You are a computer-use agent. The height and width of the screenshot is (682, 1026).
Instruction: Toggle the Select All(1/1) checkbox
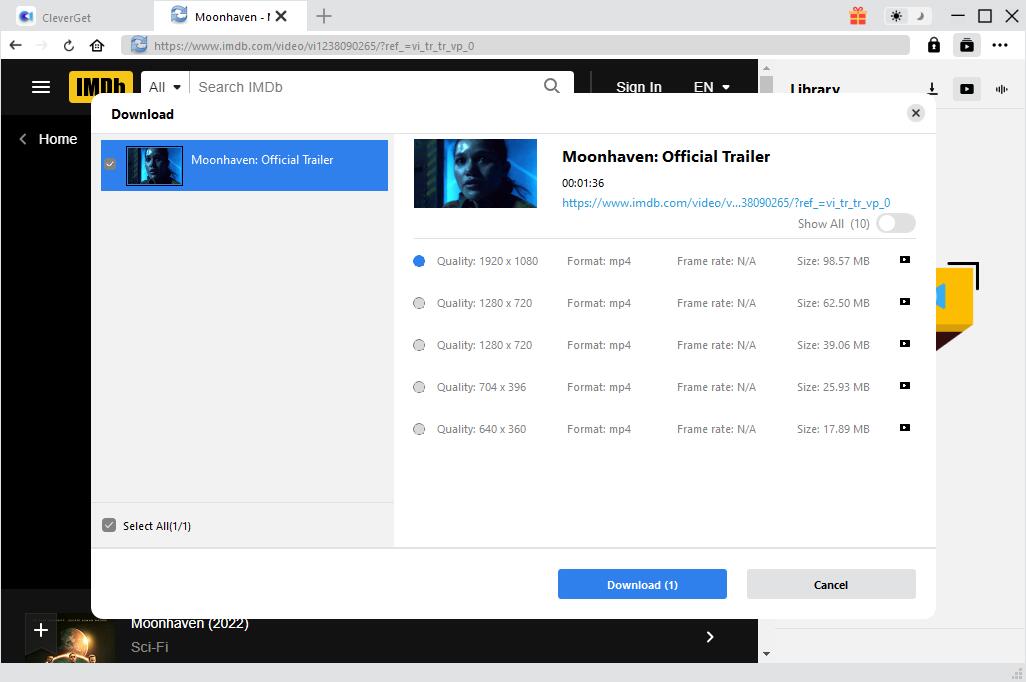pos(109,525)
